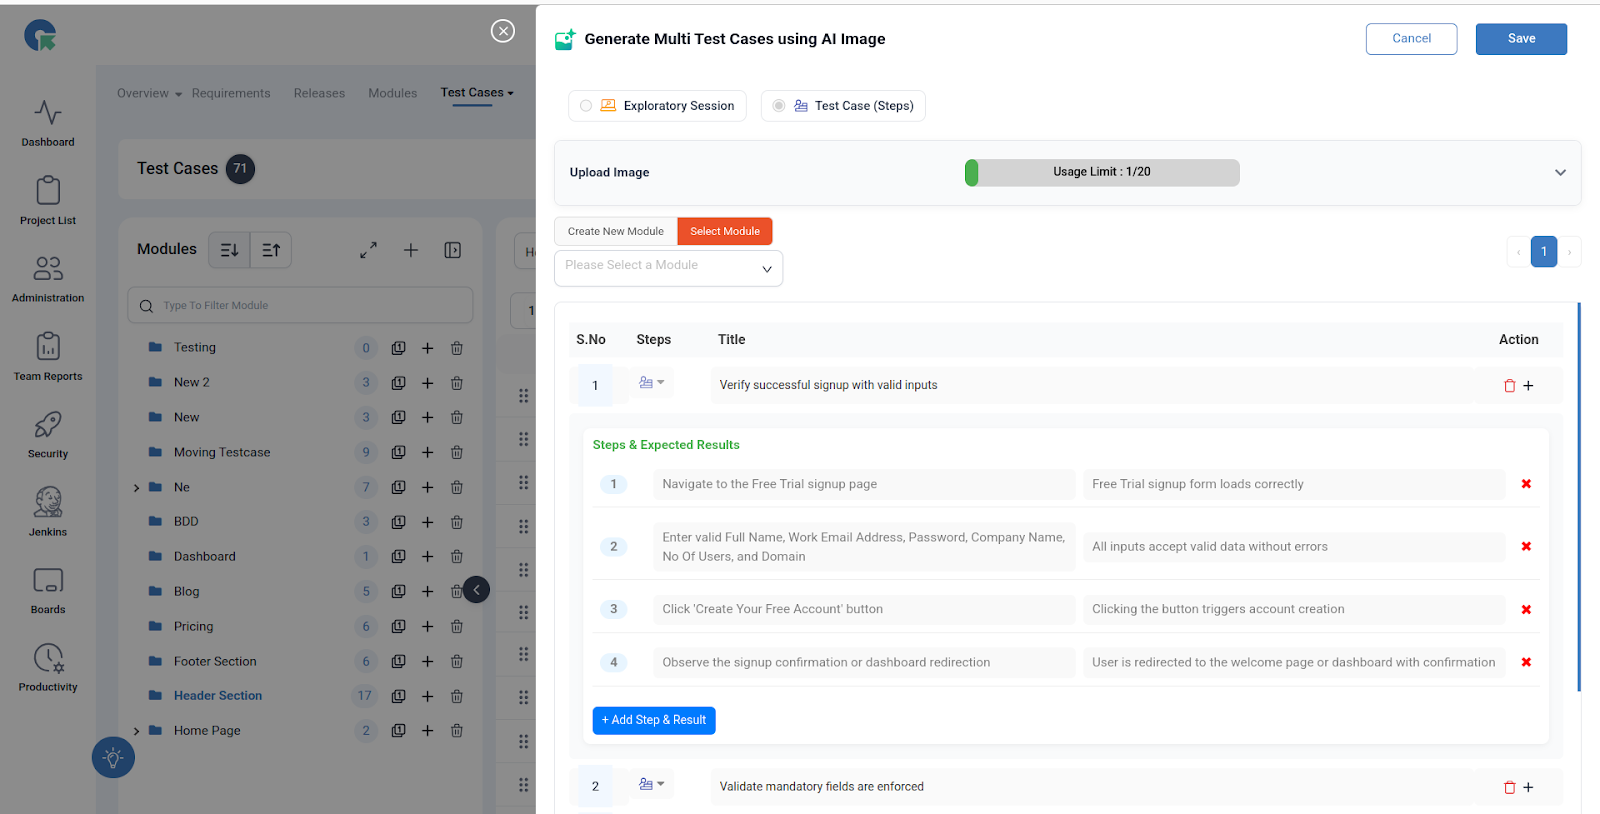Click the Usage Limit progress bar
Image resolution: width=1600 pixels, height=814 pixels.
coord(1101,173)
